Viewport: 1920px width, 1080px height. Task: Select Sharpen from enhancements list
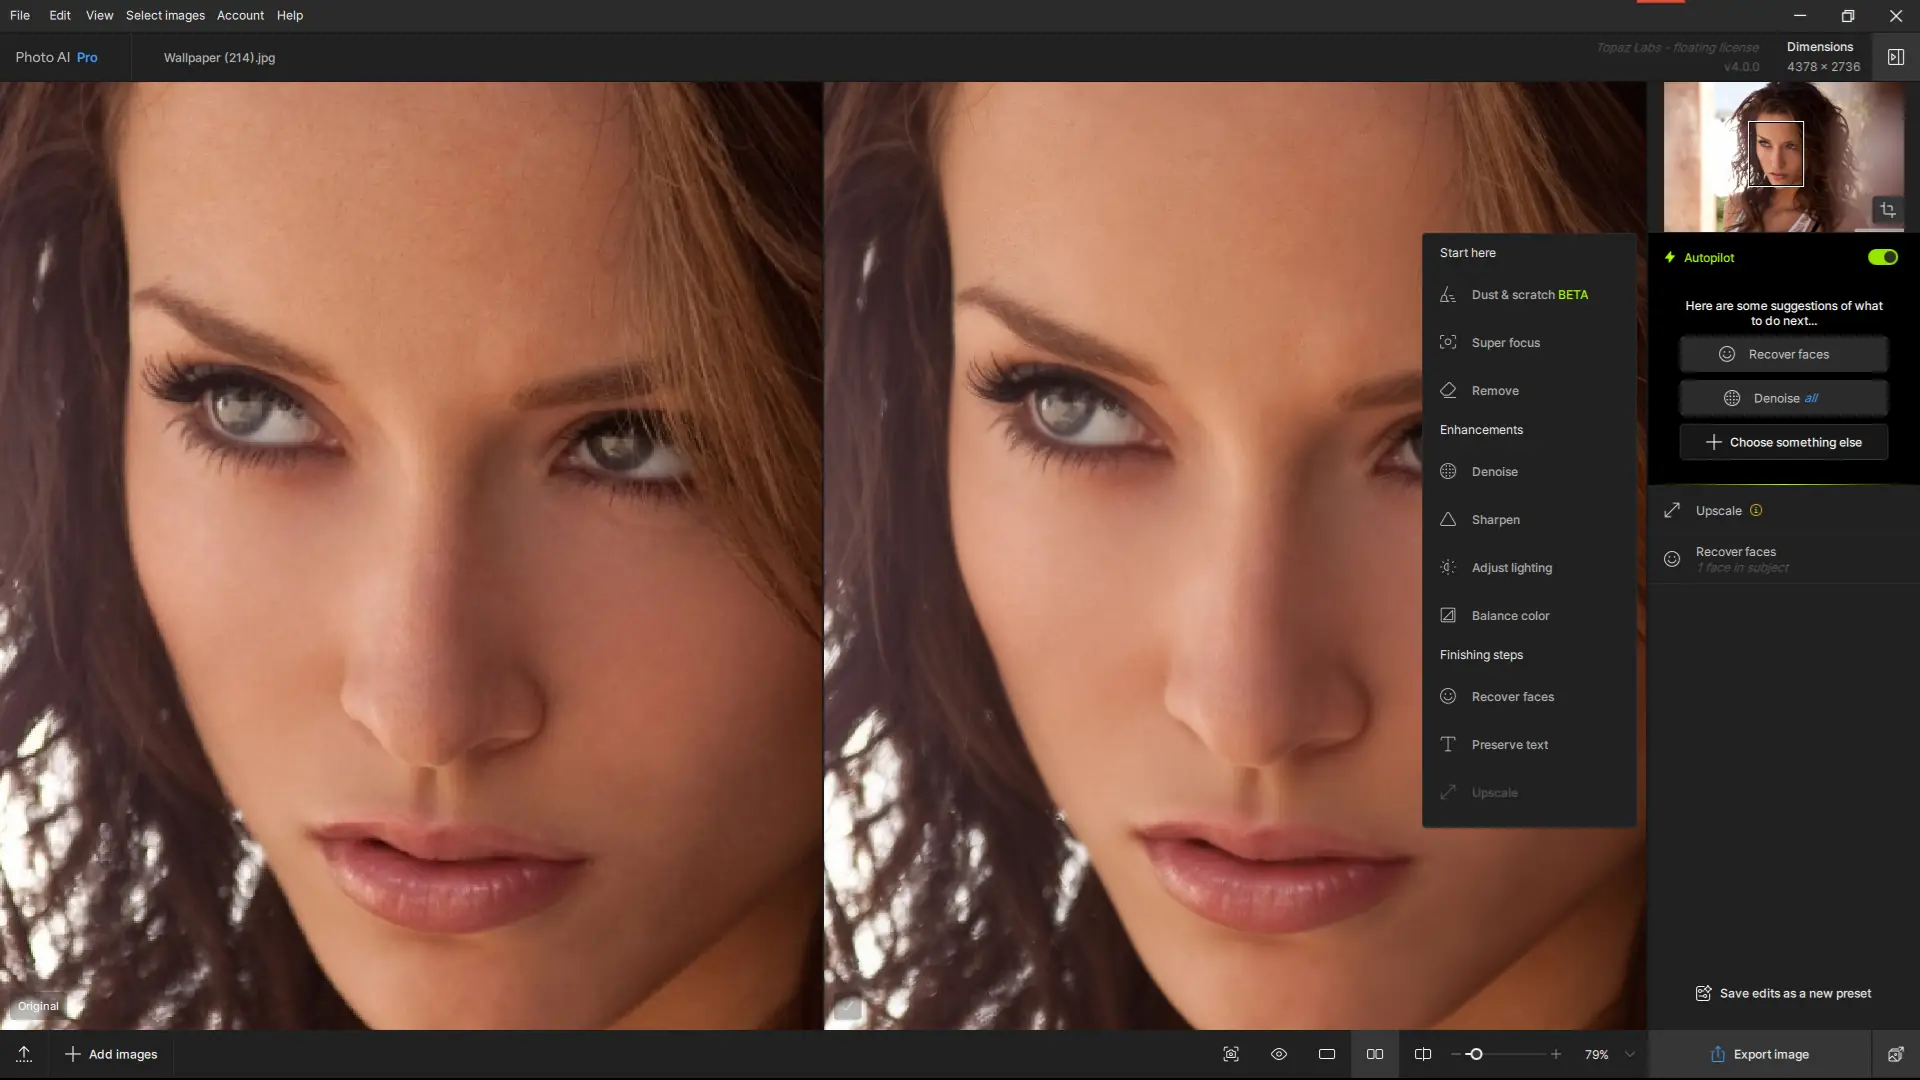[1495, 520]
